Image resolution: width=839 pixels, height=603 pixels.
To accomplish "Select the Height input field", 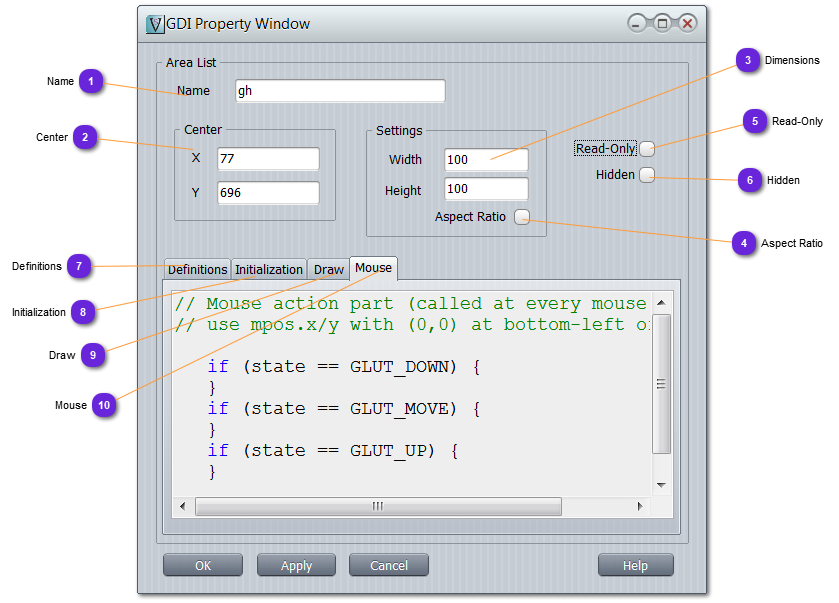I will click(486, 189).
